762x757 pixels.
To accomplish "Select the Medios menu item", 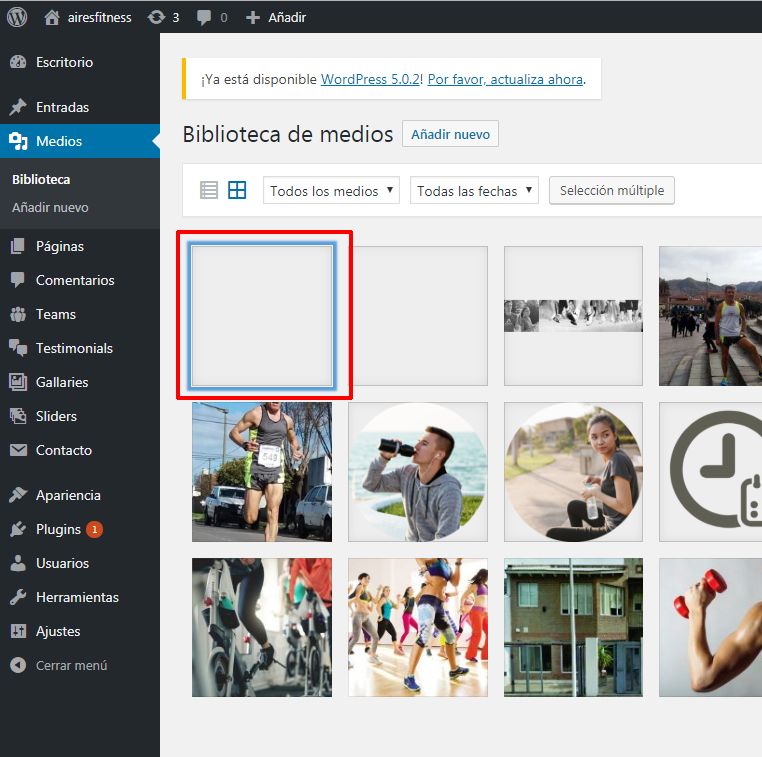I will click(x=80, y=141).
